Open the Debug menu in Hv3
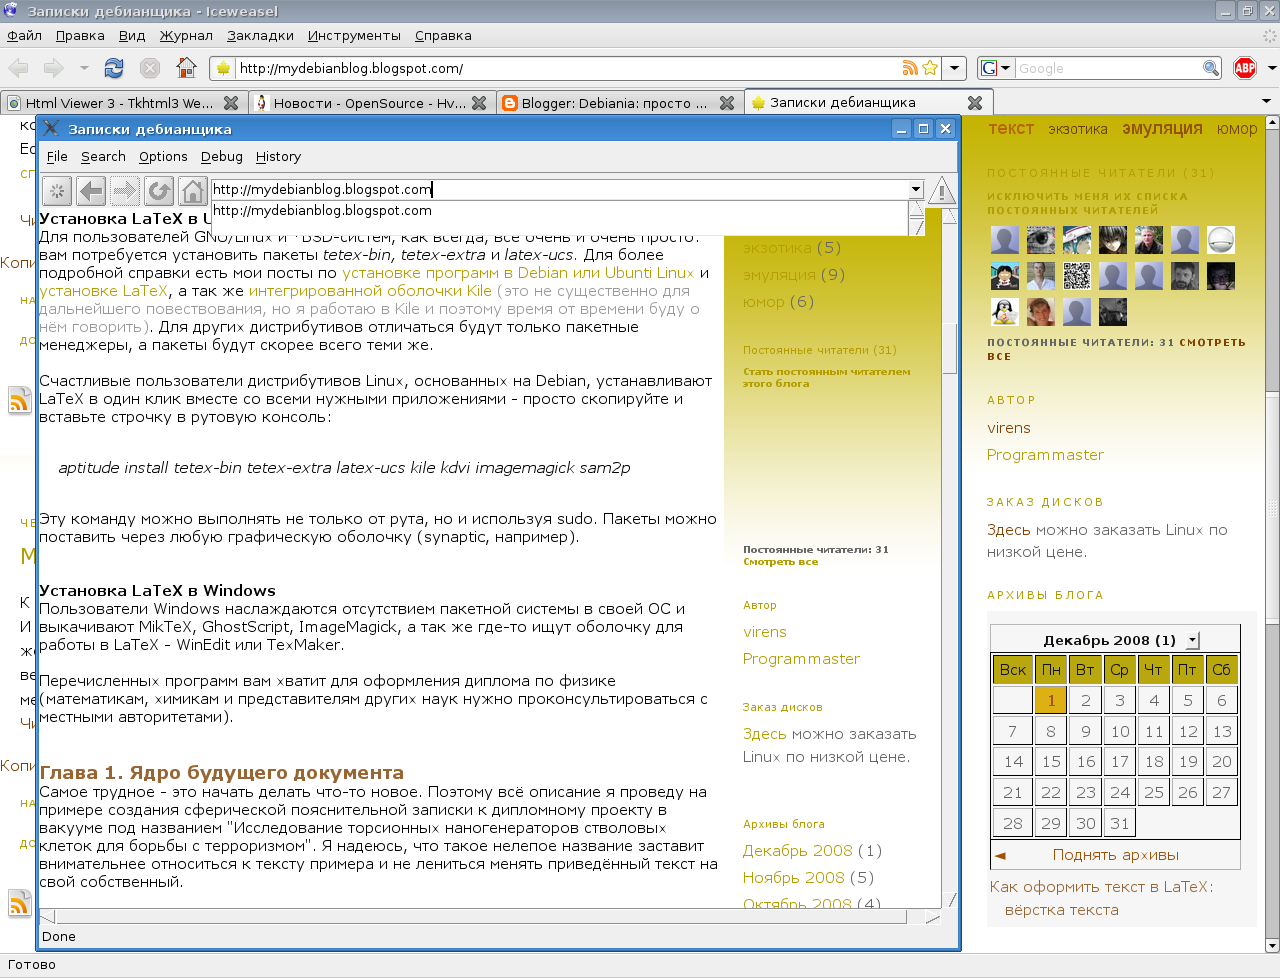The image size is (1280, 978). tap(221, 157)
